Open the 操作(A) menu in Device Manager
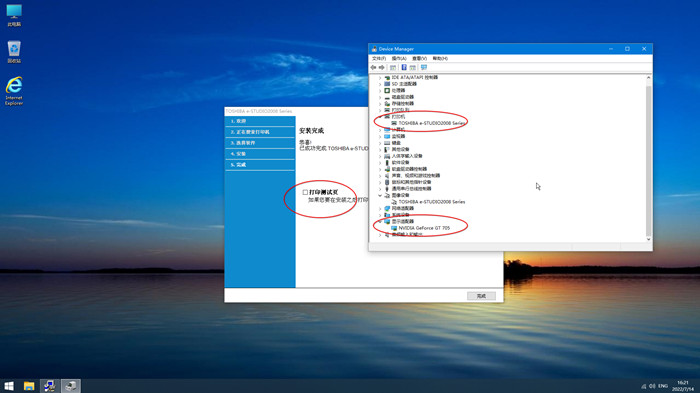 399,59
